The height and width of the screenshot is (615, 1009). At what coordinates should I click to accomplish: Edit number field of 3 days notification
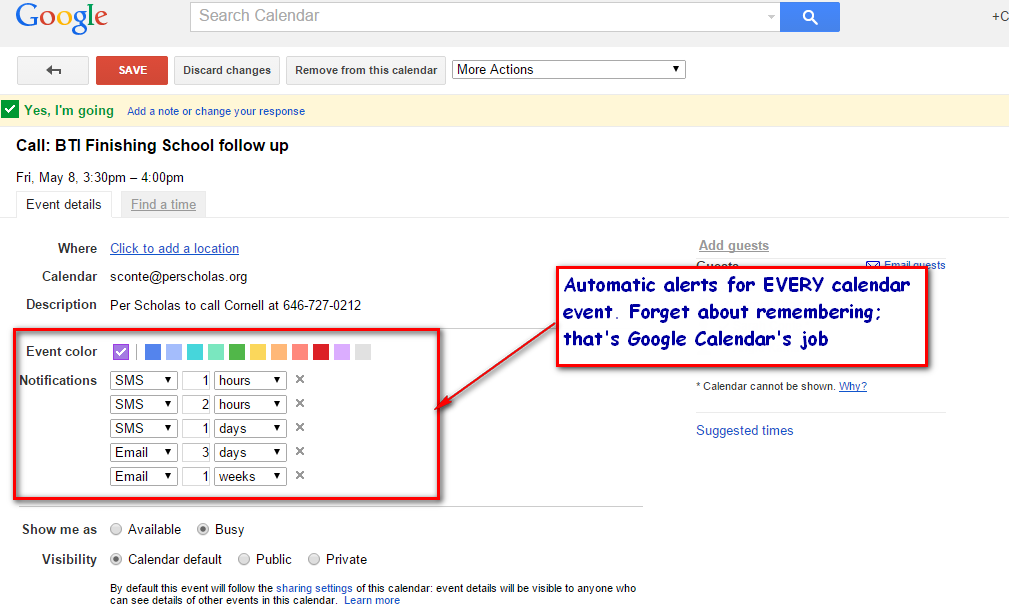[196, 452]
